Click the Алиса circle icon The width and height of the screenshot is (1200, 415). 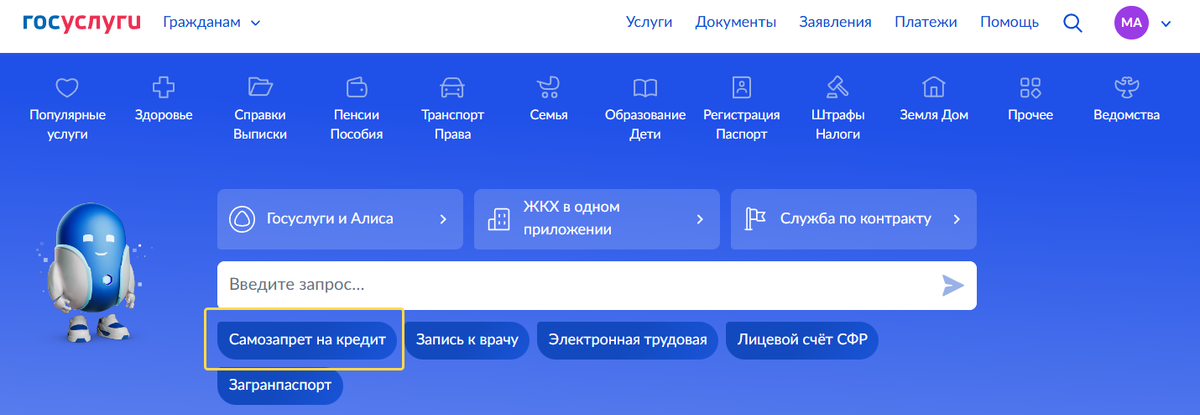coord(242,218)
